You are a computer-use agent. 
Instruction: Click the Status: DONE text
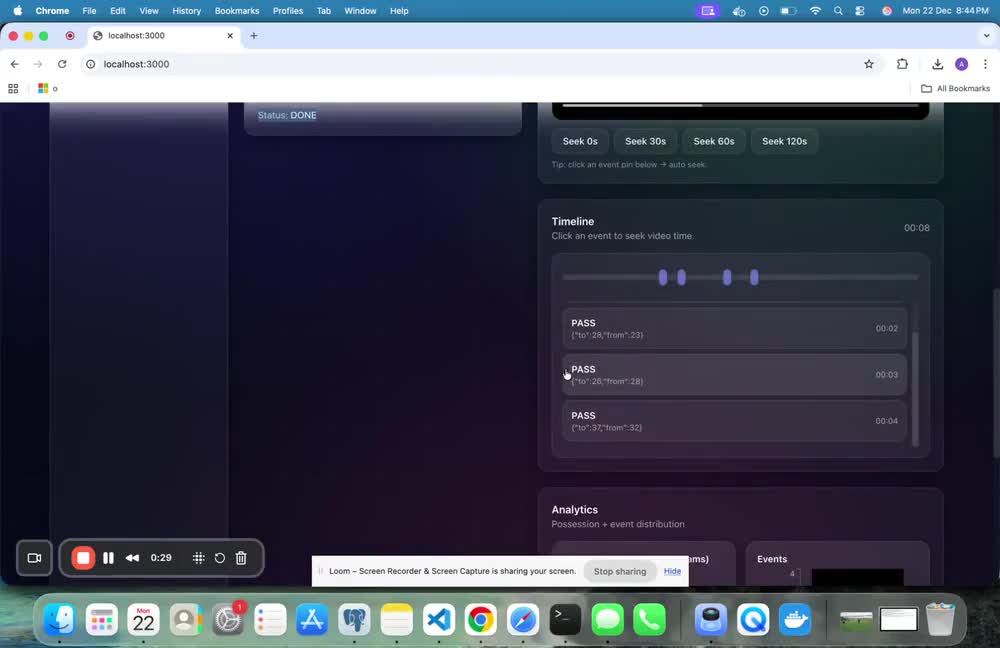287,115
